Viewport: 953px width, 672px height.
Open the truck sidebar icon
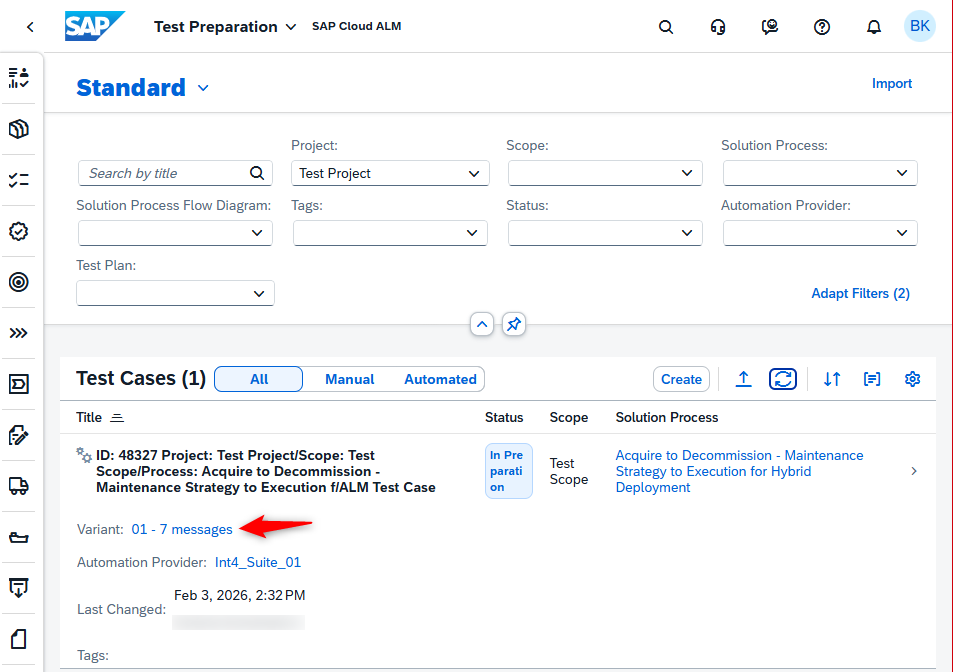[x=19, y=486]
